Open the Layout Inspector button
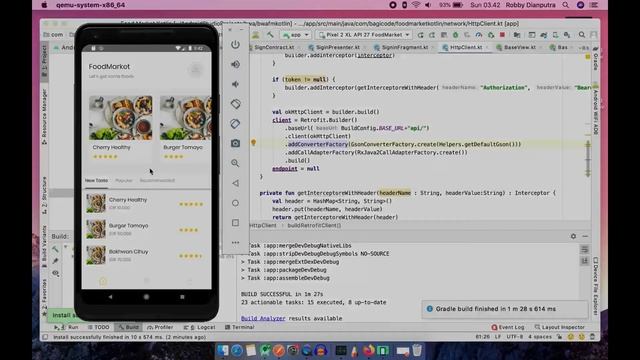 point(560,327)
